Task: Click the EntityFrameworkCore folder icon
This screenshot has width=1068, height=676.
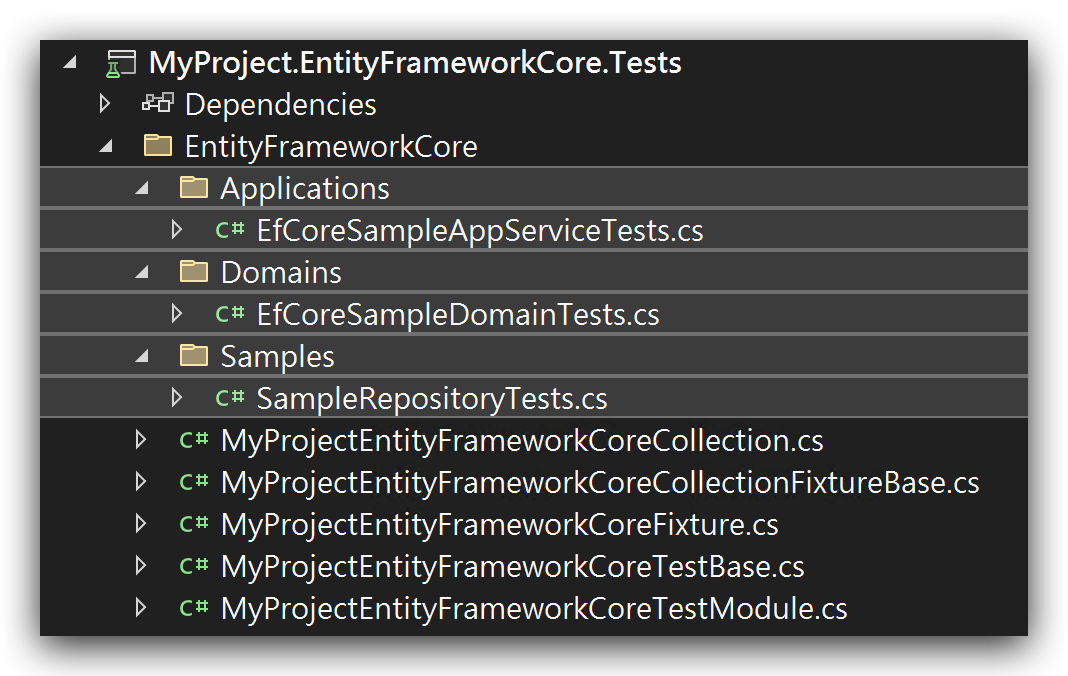Action: (x=158, y=146)
